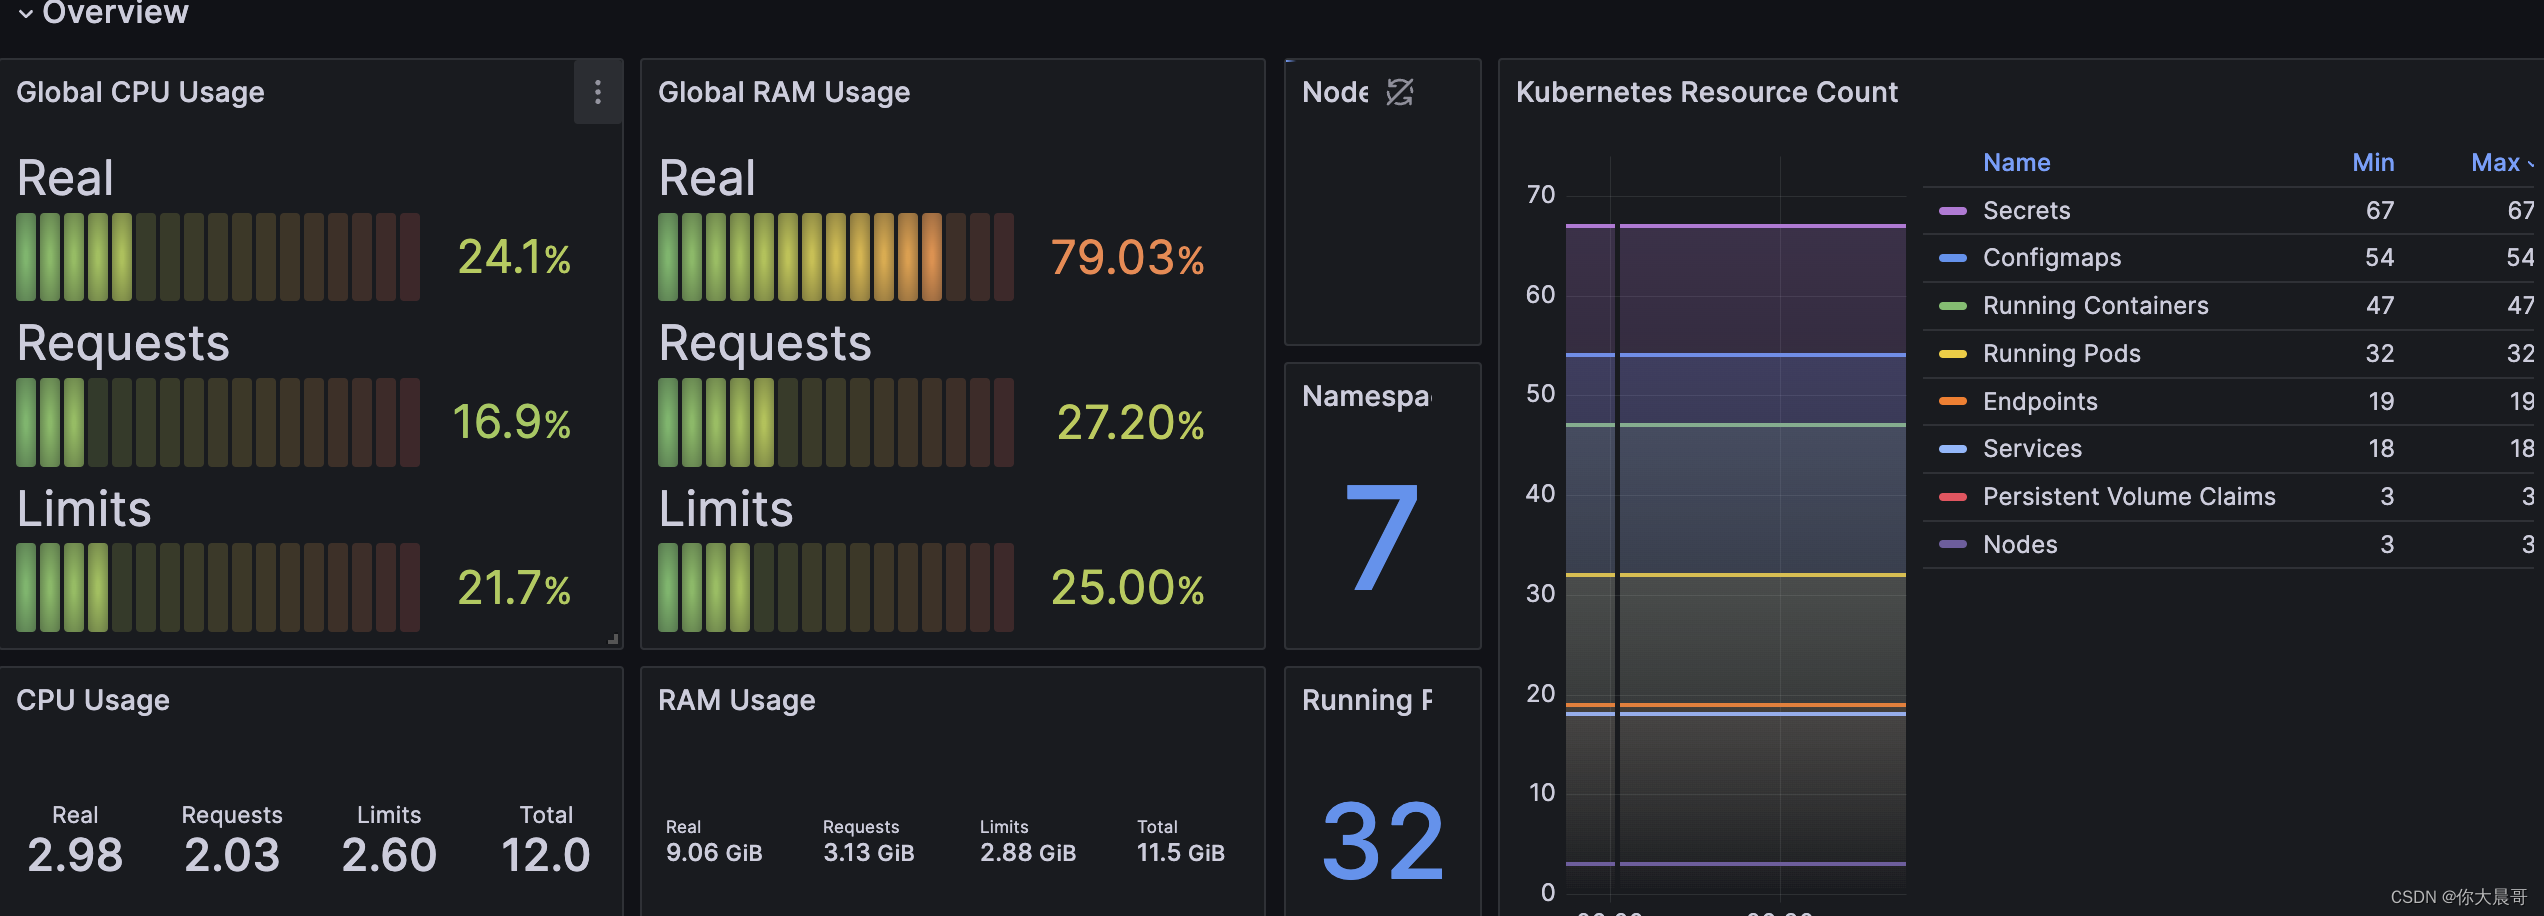Click the 21.7% CPU limits value

point(514,588)
